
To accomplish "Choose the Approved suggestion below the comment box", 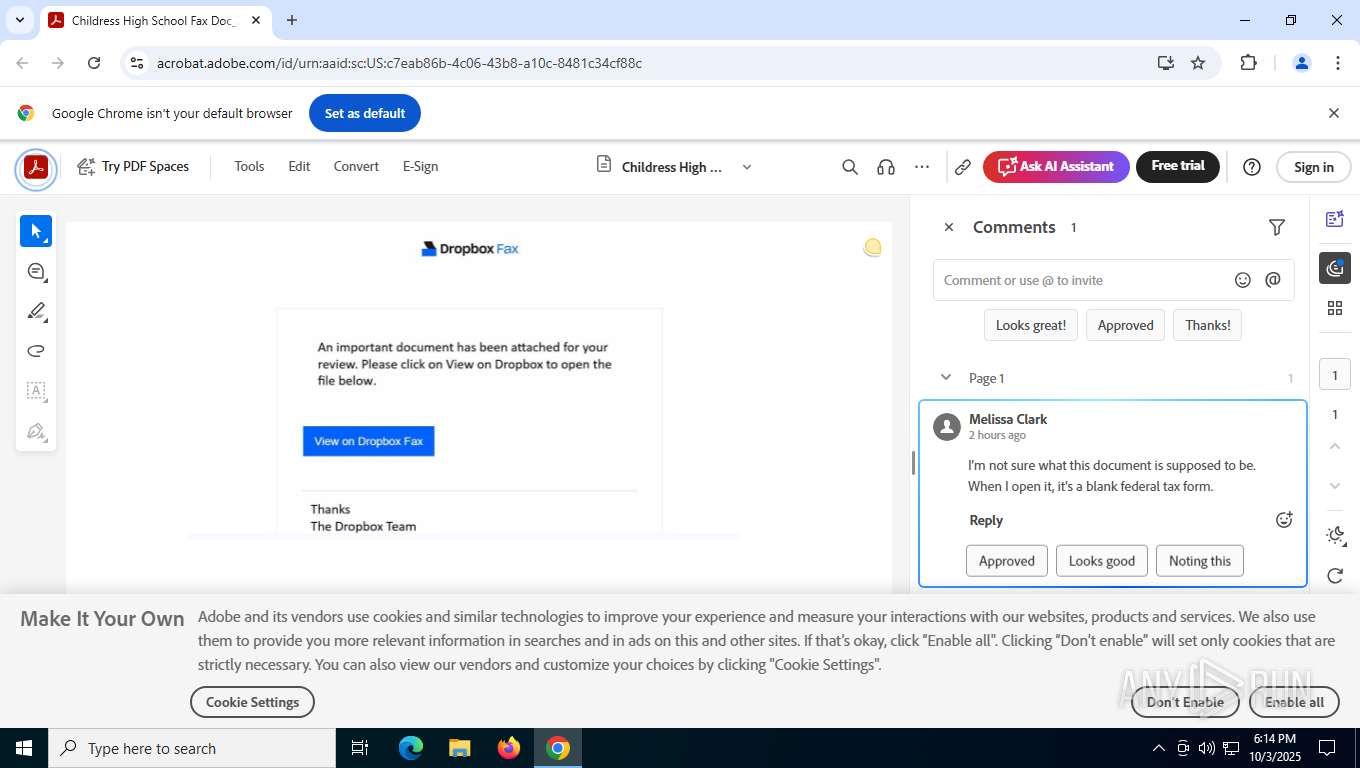I will point(1125,325).
